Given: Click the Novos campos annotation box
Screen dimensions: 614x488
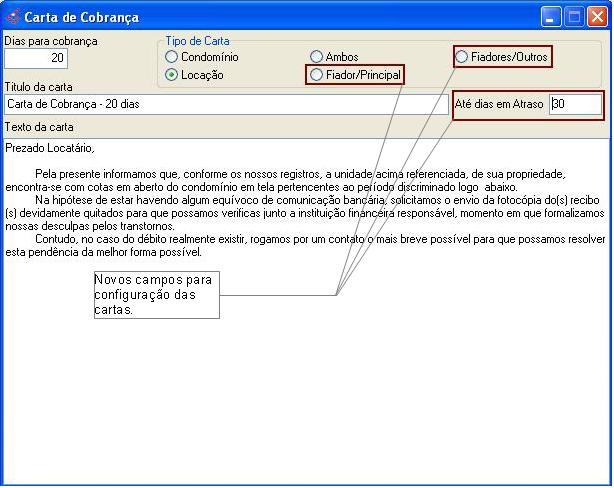Looking at the screenshot, I should [x=156, y=295].
